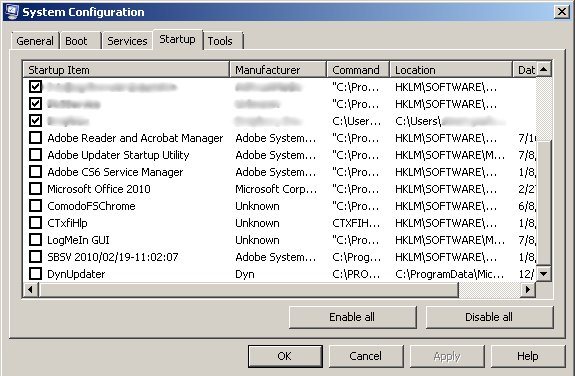Click the horizontal scrollbar right arrow
575x376 pixels.
[528, 289]
